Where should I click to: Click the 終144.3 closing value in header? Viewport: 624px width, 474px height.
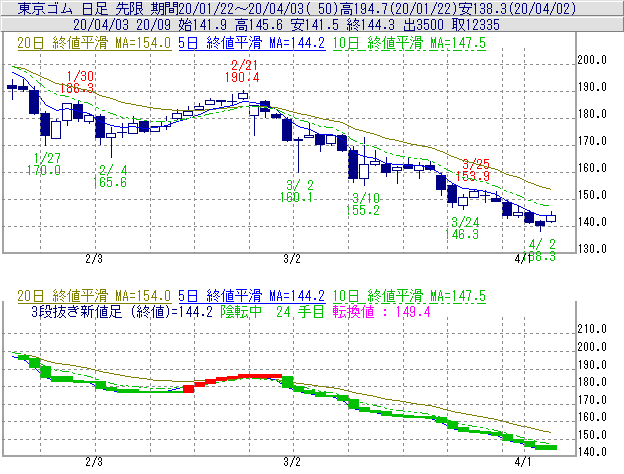pos(370,25)
